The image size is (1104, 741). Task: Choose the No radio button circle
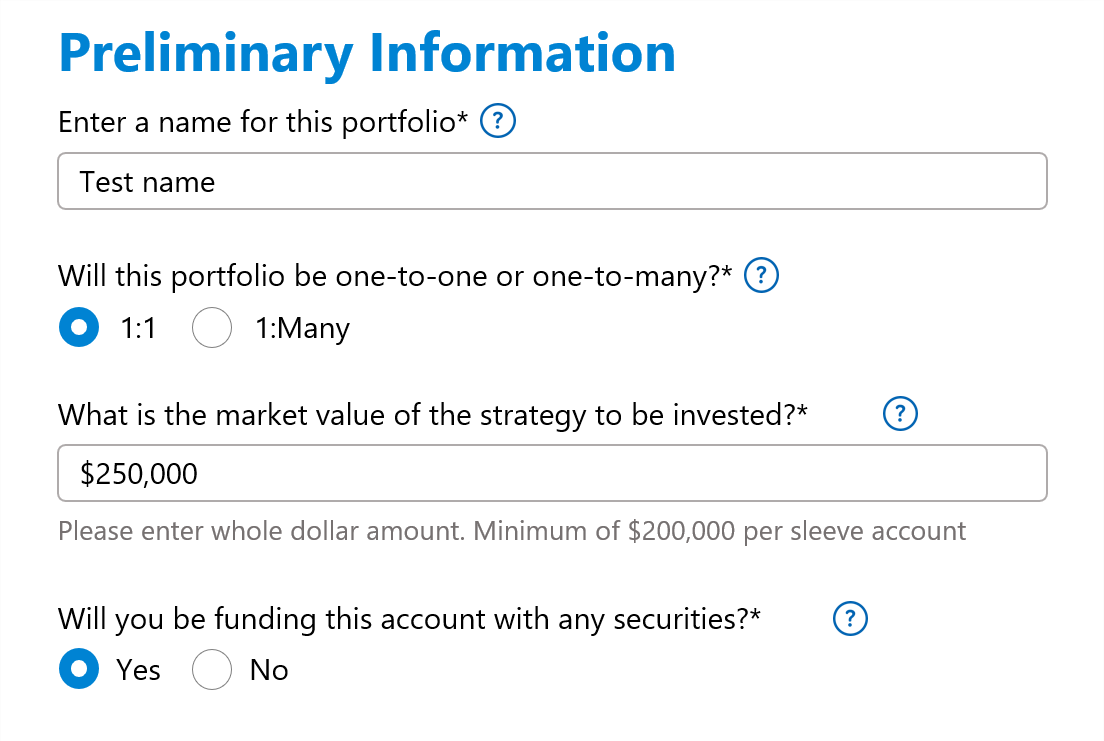(212, 669)
